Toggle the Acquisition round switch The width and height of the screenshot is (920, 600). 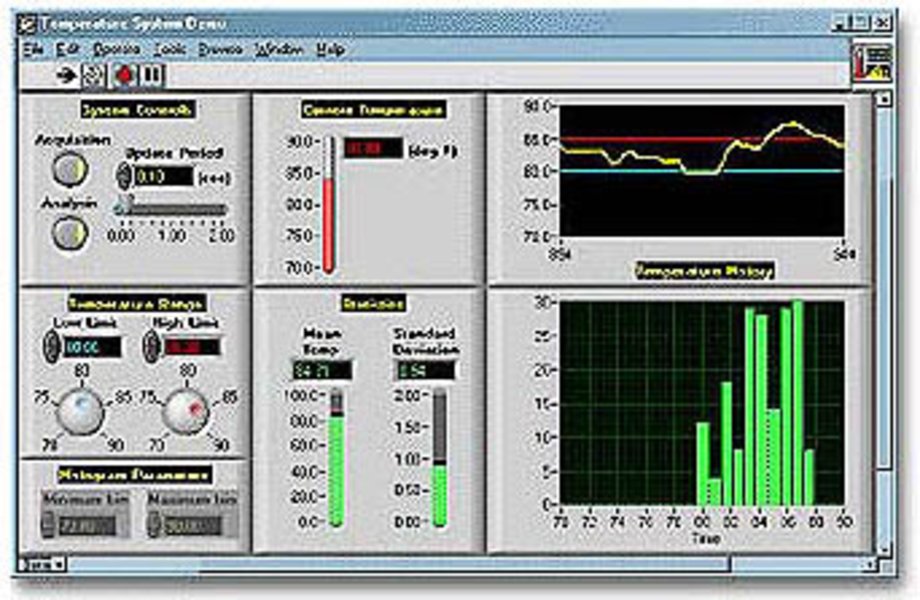tap(70, 170)
